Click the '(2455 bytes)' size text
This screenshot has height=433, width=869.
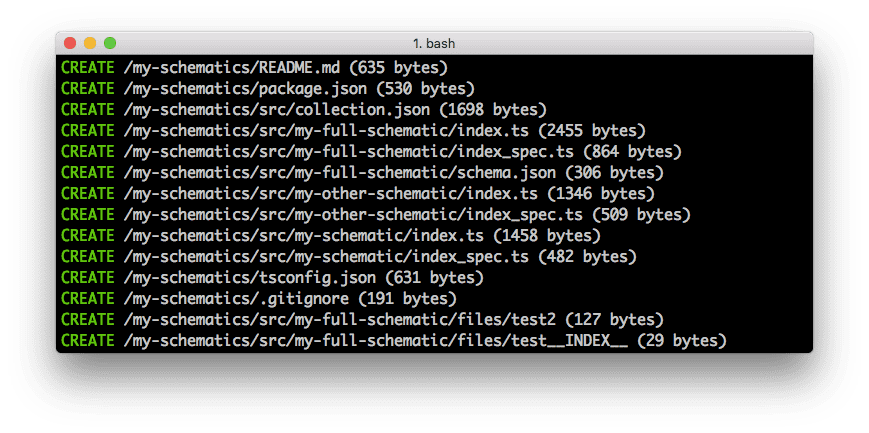(x=592, y=131)
